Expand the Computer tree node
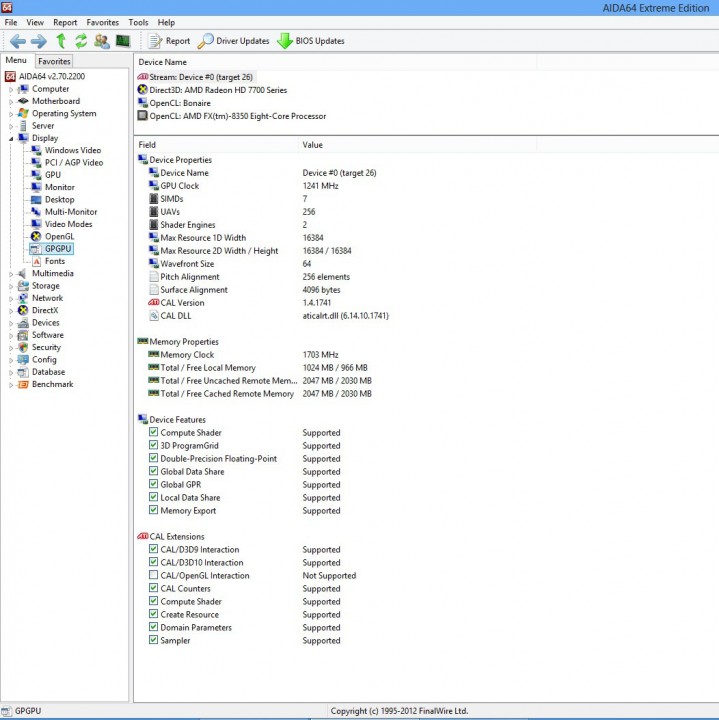Viewport: 719px width, 720px height. [11, 90]
